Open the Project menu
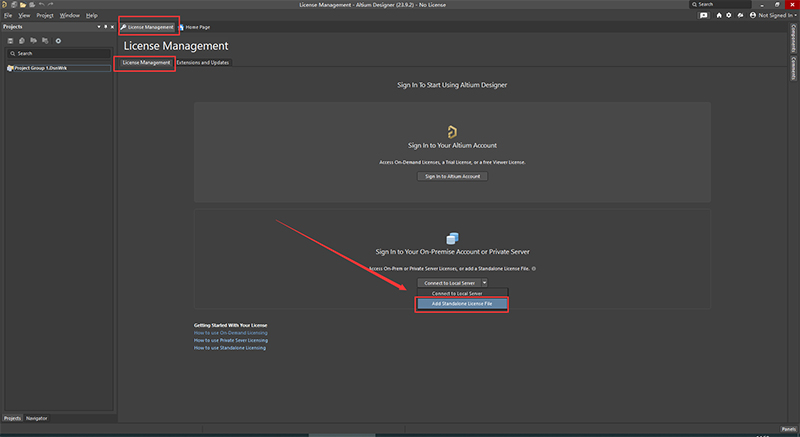Image resolution: width=800 pixels, height=437 pixels. point(45,15)
